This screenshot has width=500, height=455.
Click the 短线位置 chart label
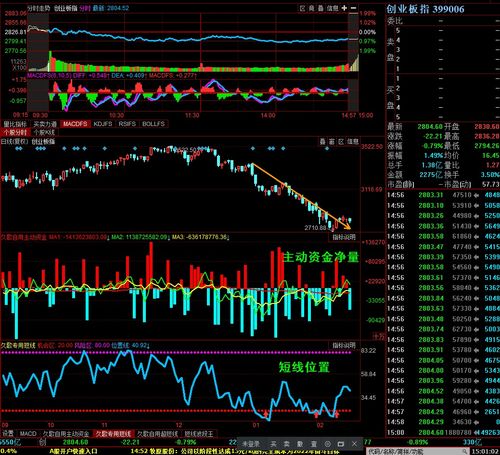(304, 367)
